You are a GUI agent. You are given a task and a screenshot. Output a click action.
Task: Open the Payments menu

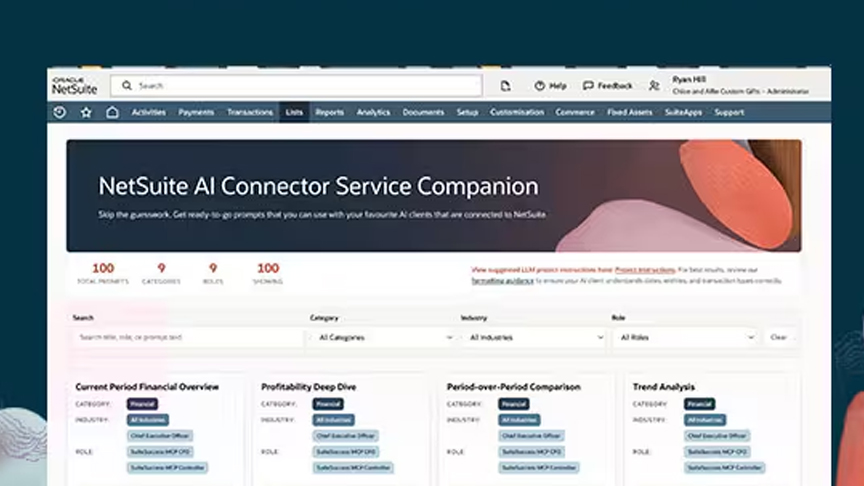[196, 112]
